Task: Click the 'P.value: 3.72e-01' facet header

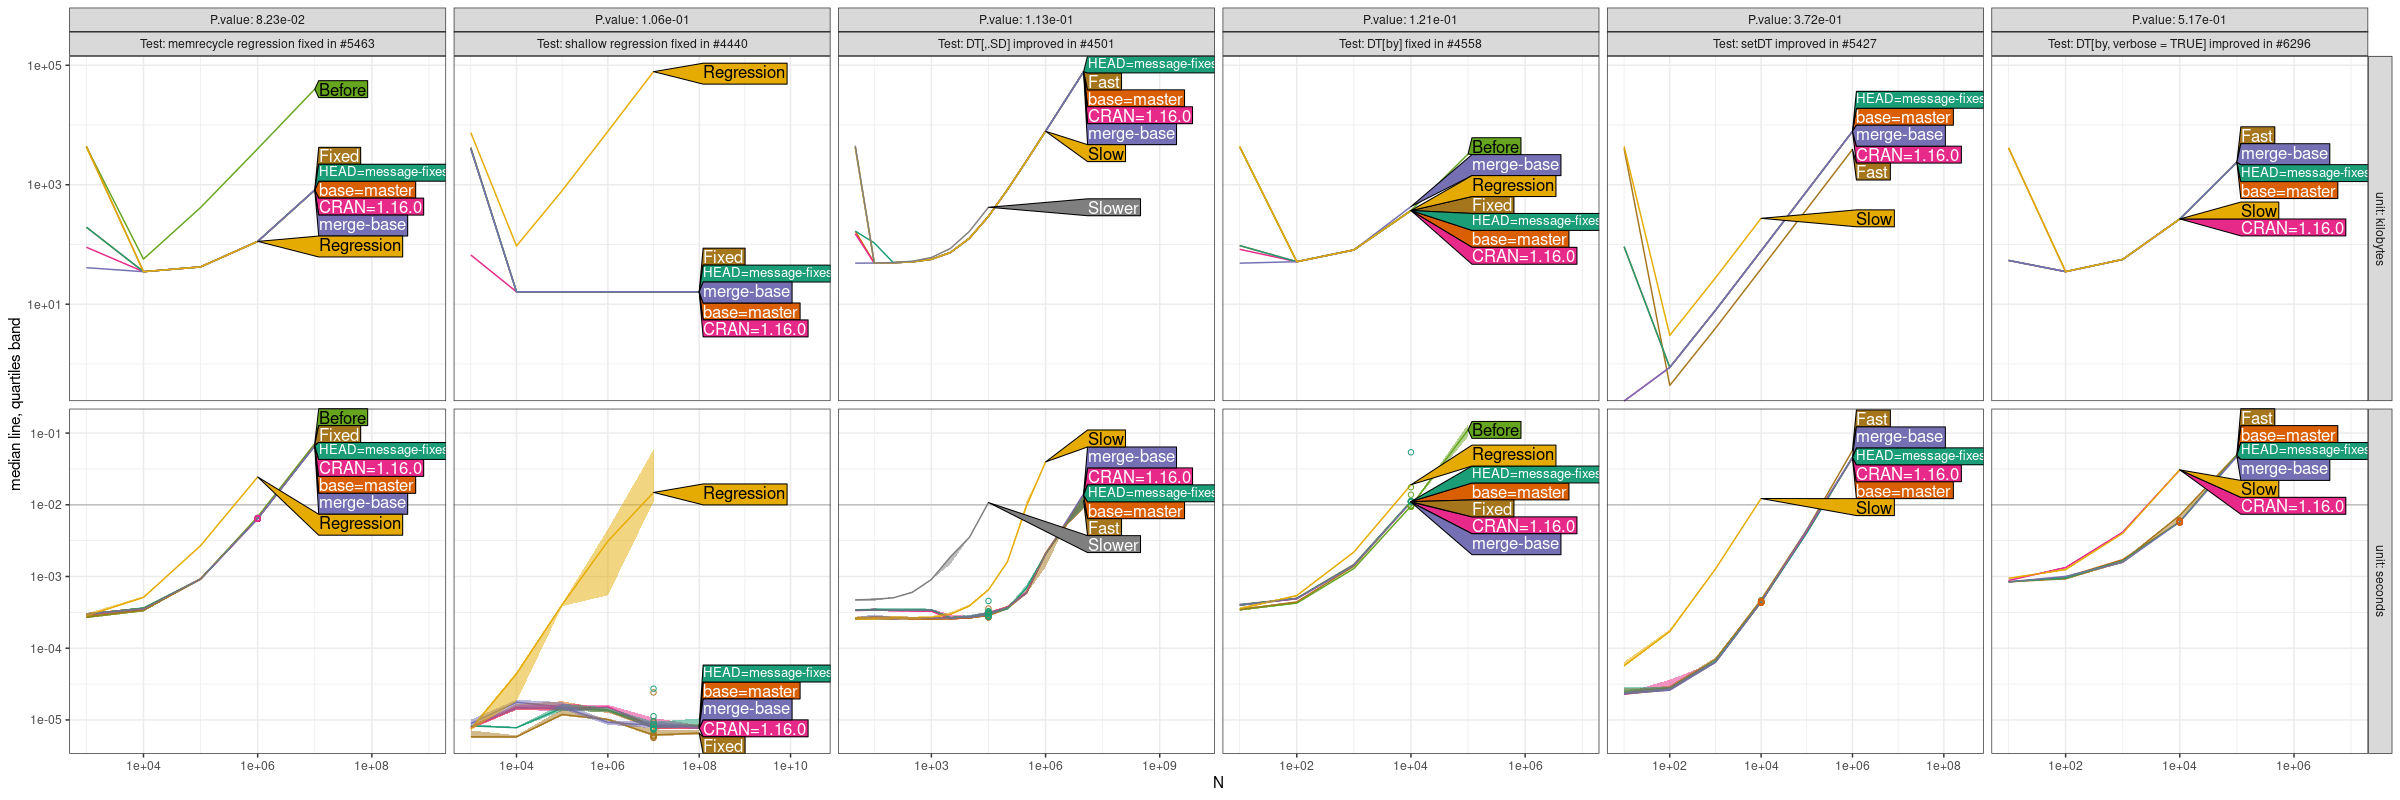Action: point(1795,20)
